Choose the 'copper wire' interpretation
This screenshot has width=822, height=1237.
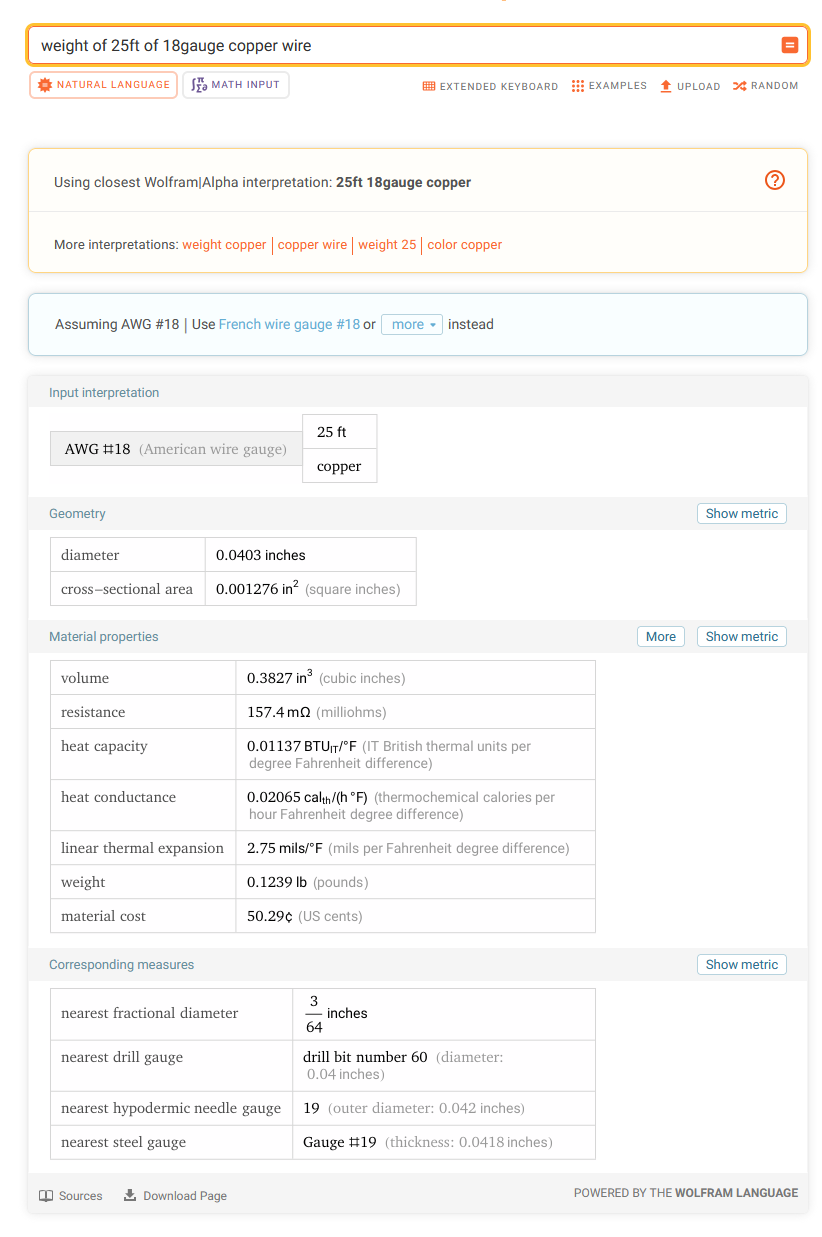[312, 245]
